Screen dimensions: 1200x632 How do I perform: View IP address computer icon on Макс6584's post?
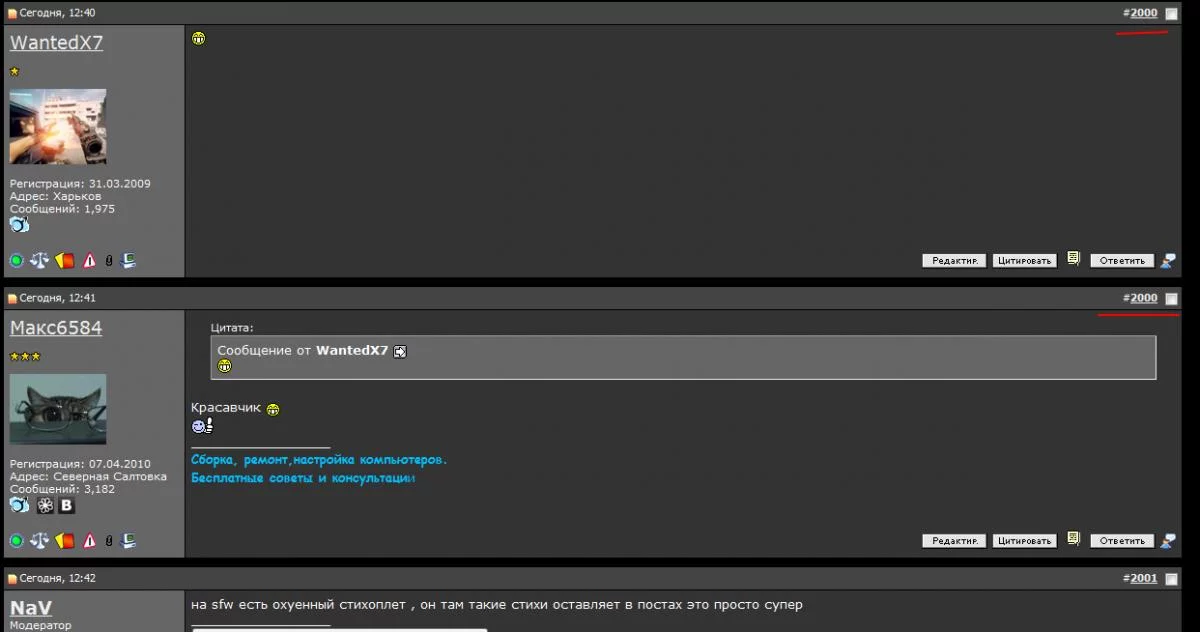(x=128, y=540)
